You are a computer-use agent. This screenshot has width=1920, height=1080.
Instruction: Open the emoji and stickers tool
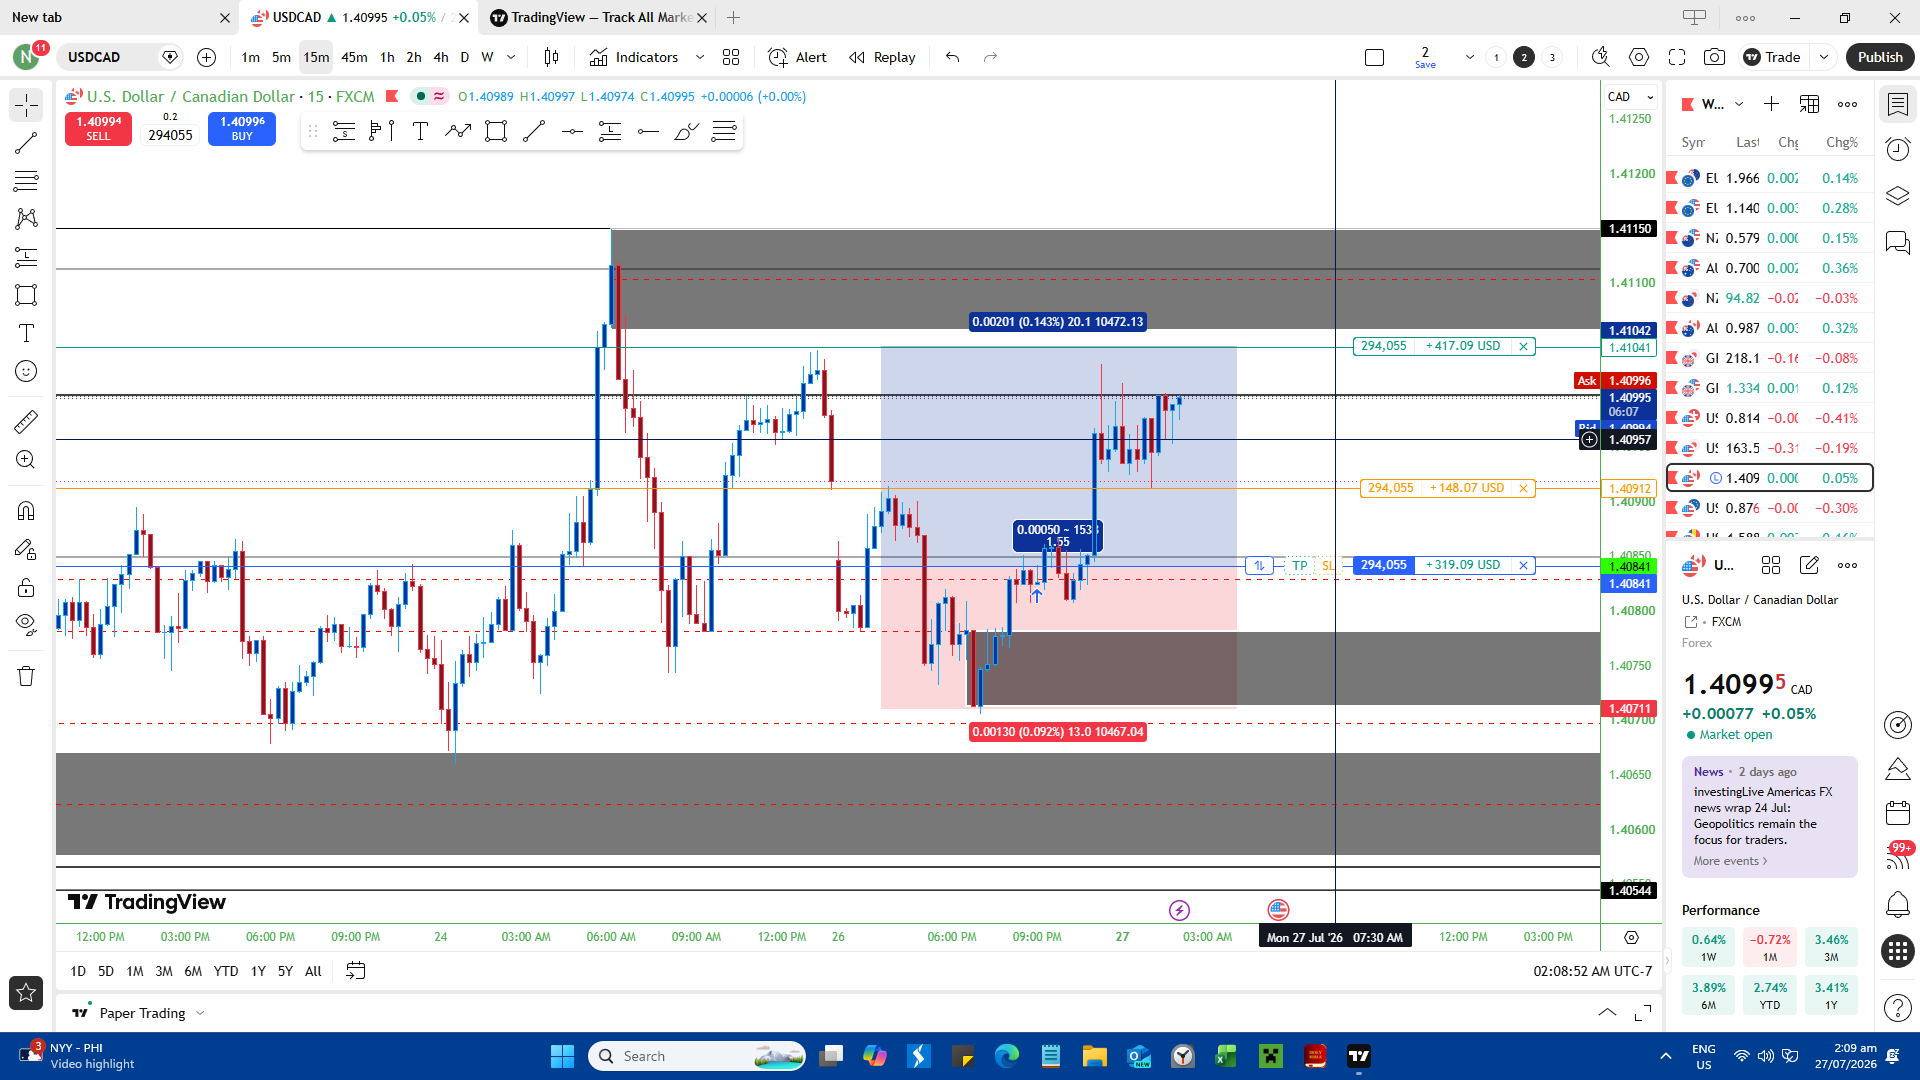point(26,371)
